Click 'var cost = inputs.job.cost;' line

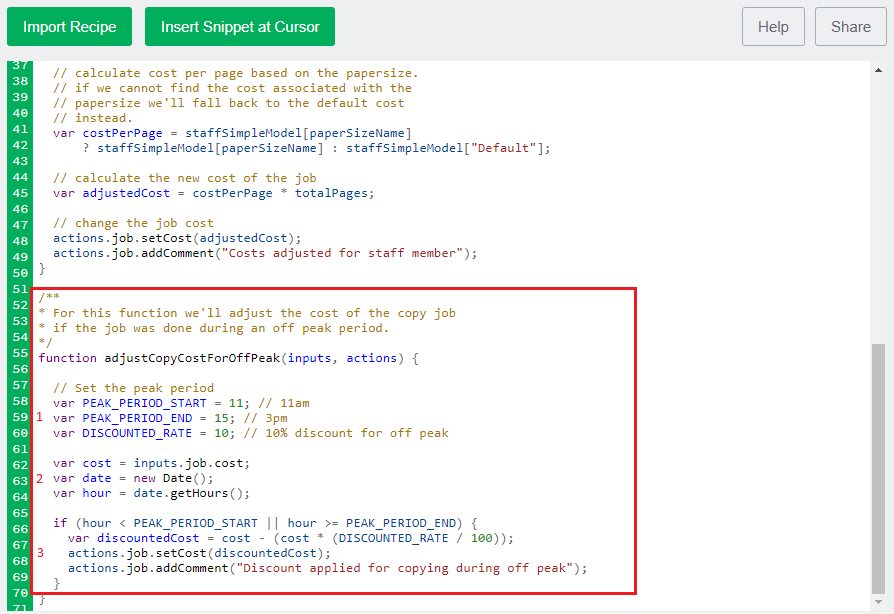click(151, 463)
